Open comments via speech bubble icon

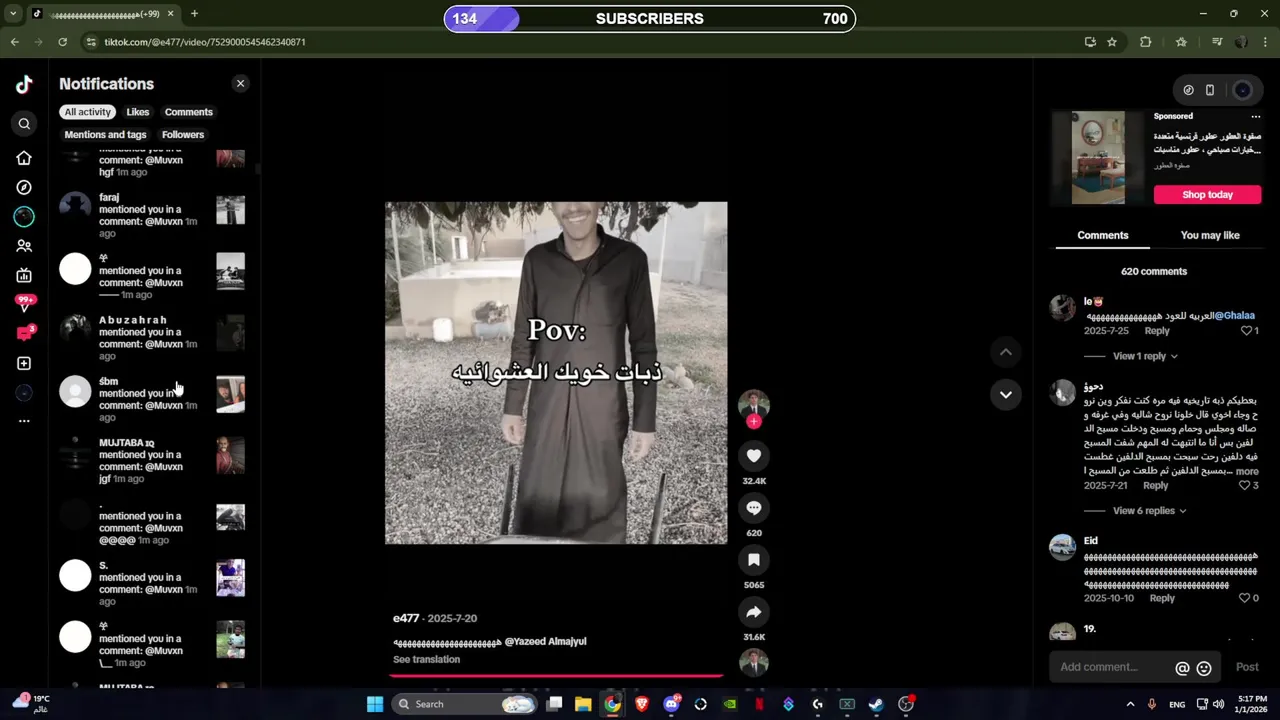coord(754,508)
